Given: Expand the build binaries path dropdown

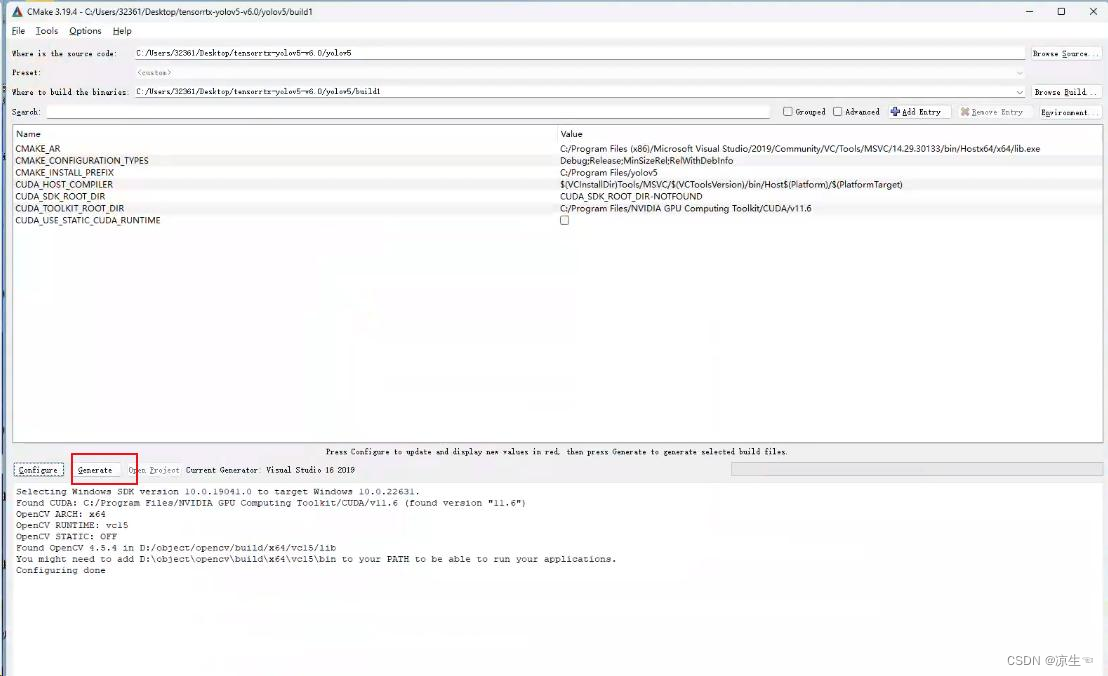Looking at the screenshot, I should (1019, 91).
